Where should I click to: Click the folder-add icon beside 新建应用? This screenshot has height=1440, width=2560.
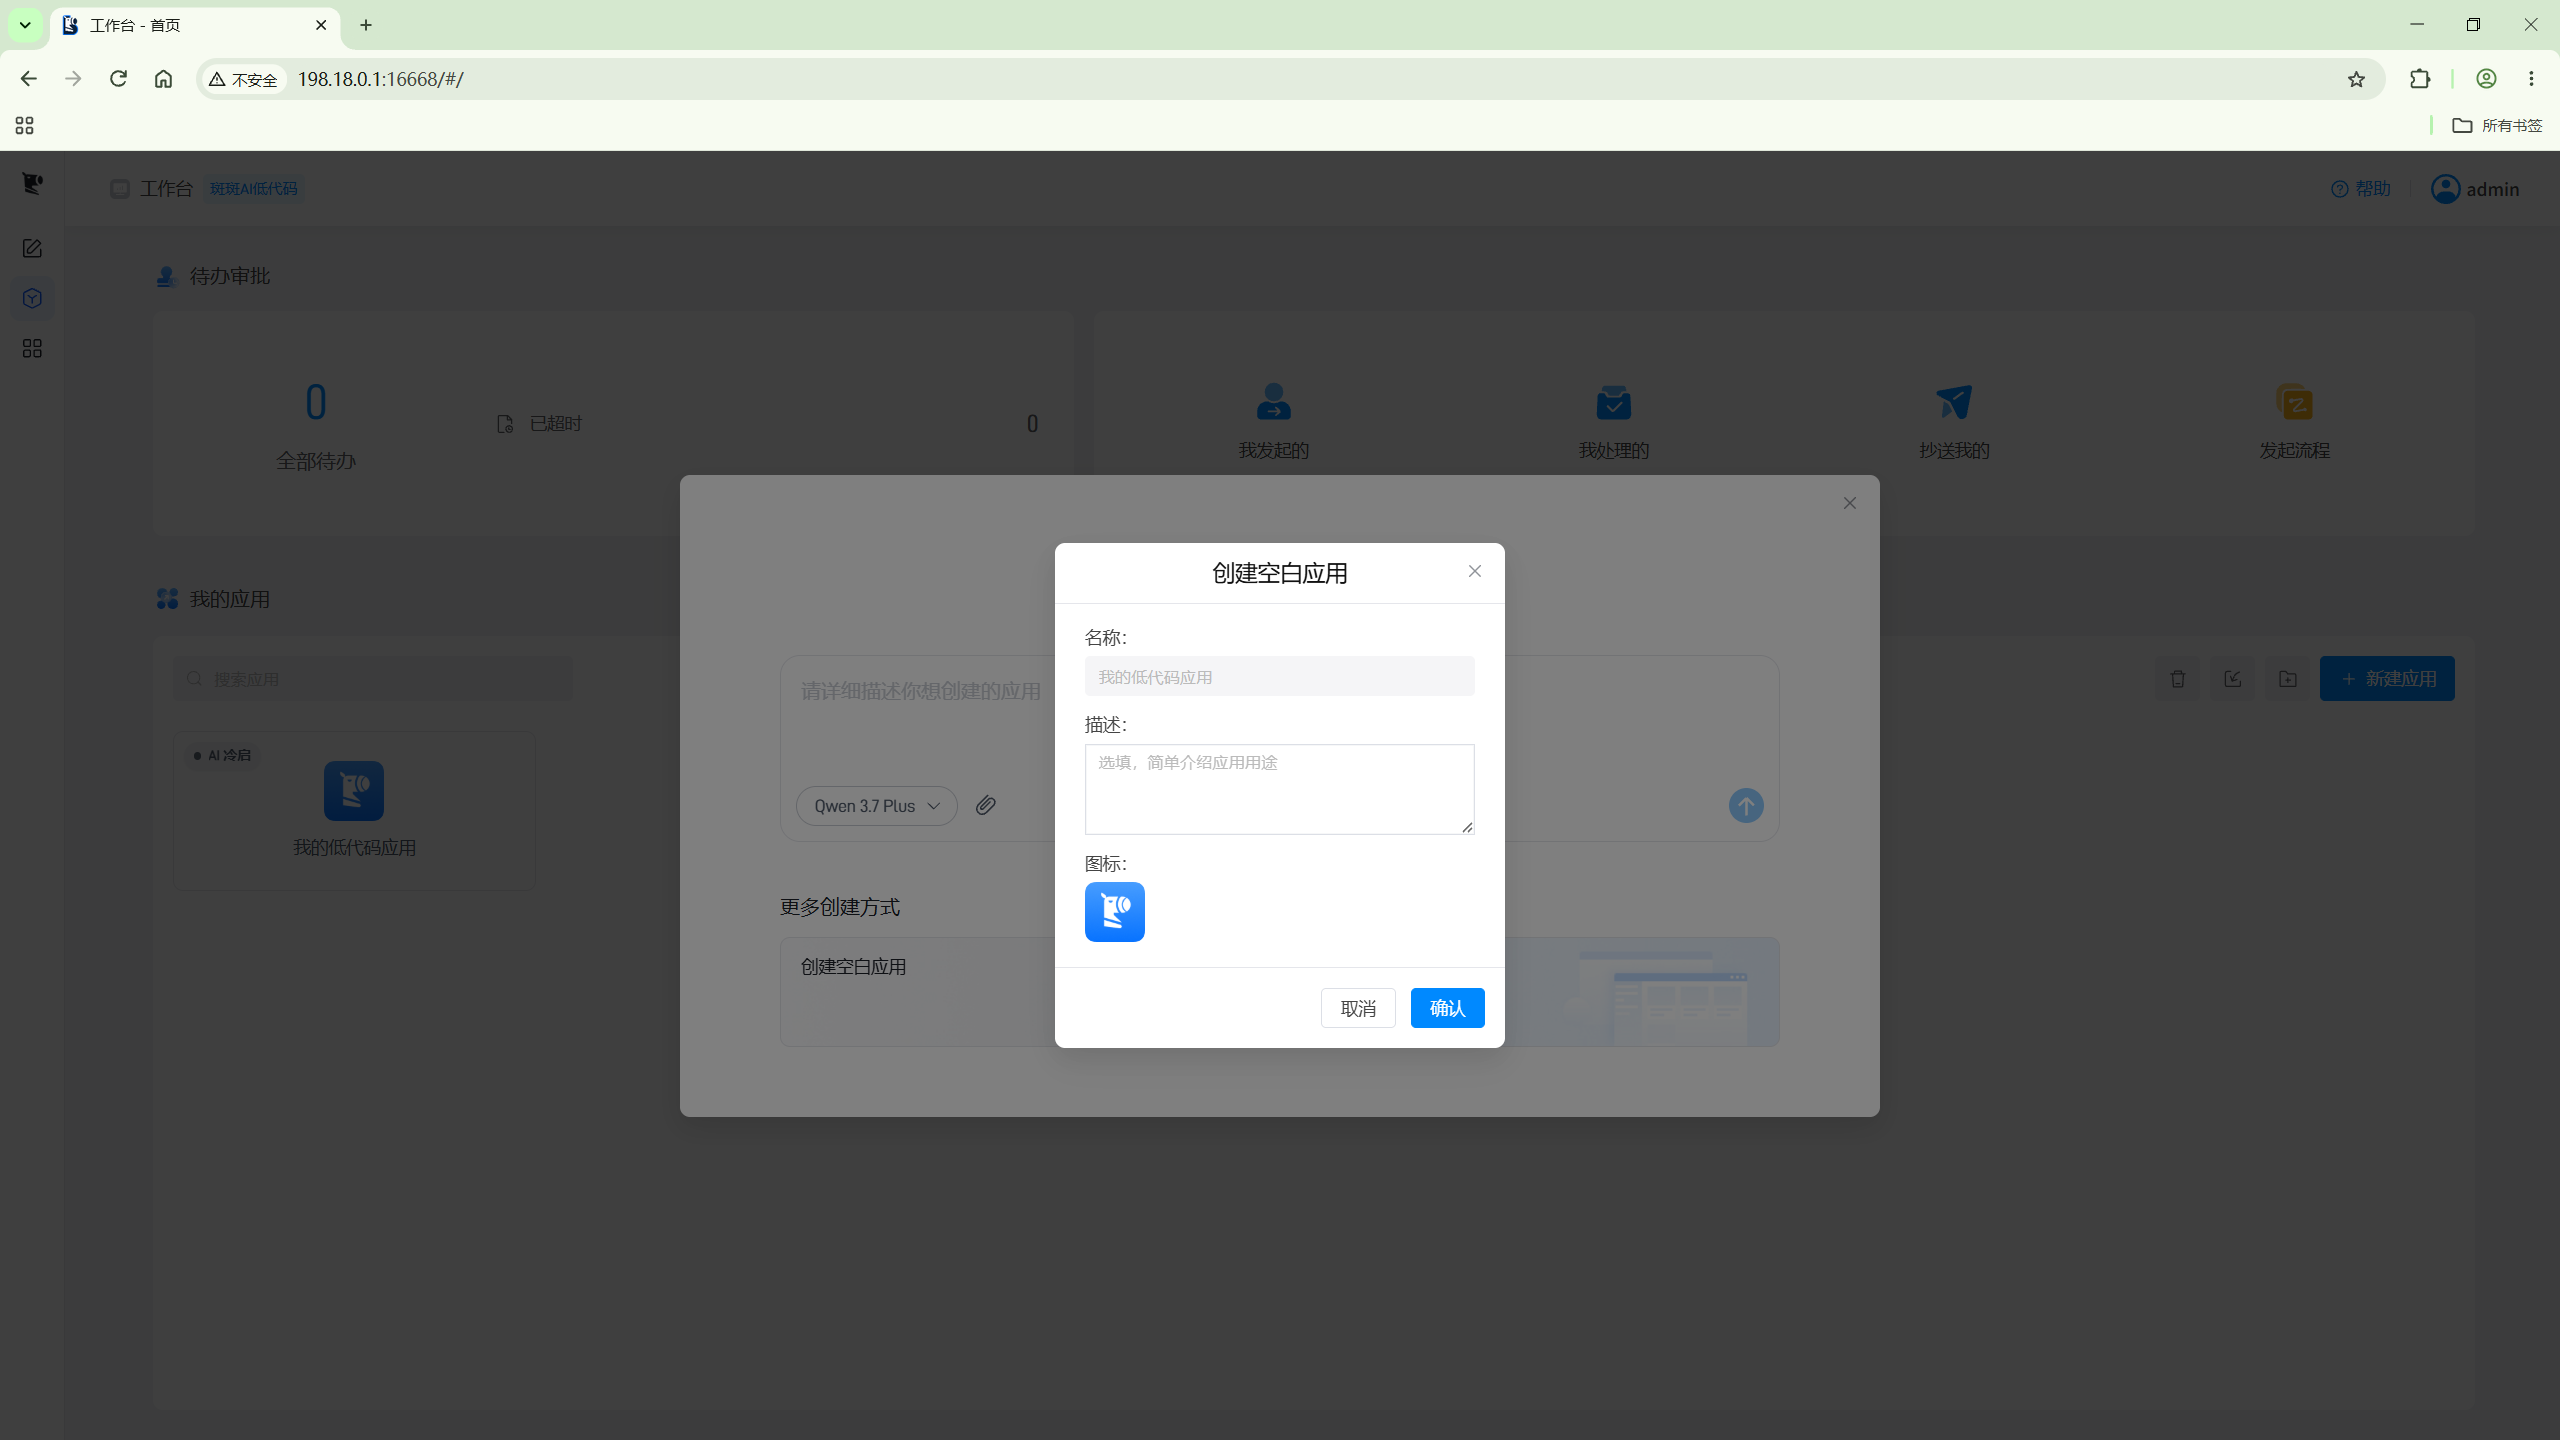click(x=2287, y=679)
